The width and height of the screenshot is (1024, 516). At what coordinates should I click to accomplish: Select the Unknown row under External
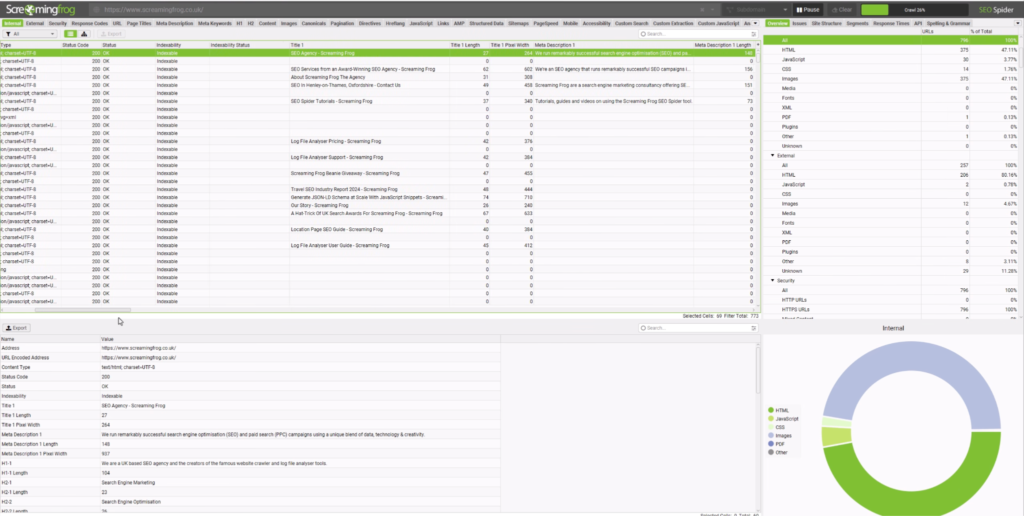(891, 270)
